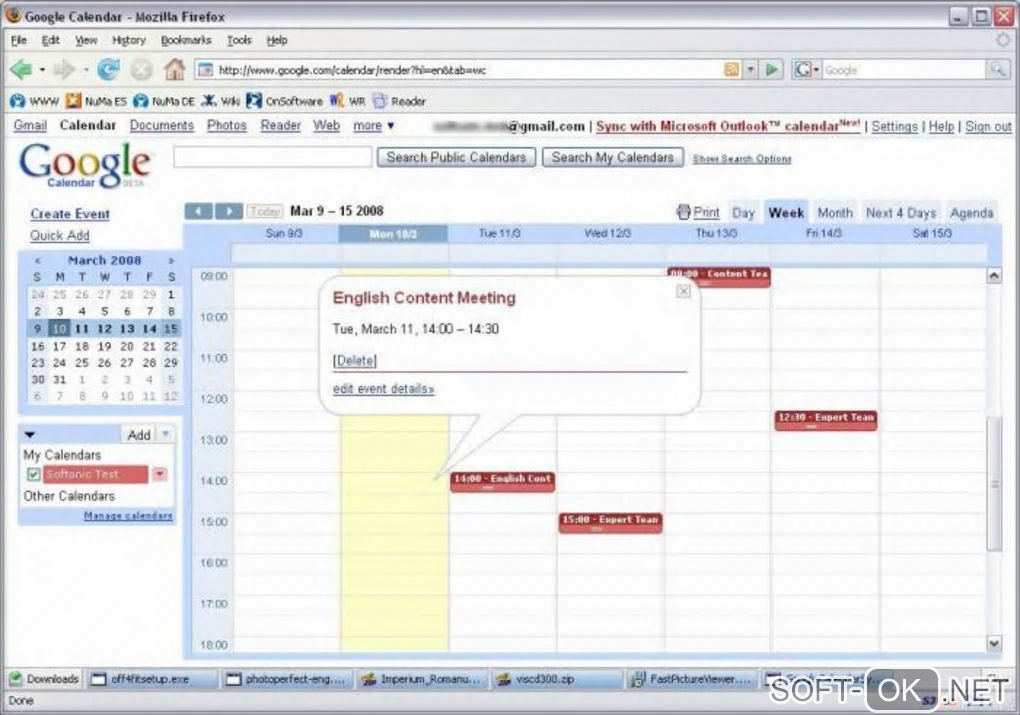Viewport: 1020px width, 715px height.
Task: Click the RSS feed icon in address bar
Action: click(x=732, y=70)
